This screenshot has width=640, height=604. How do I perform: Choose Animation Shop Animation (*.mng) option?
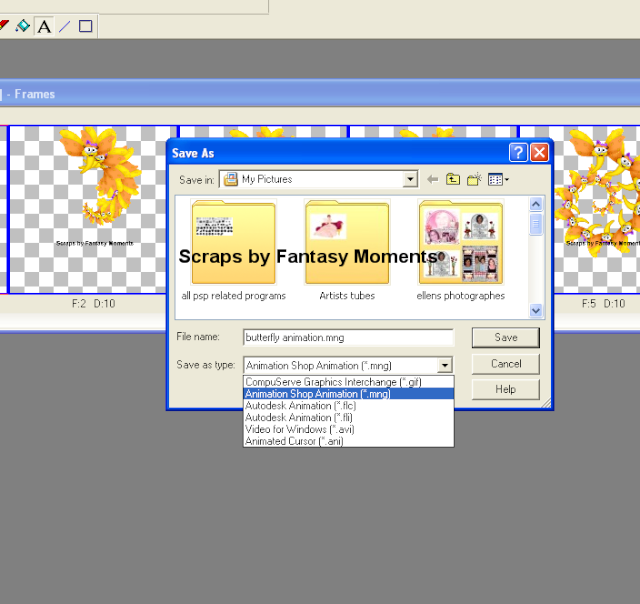(x=348, y=394)
